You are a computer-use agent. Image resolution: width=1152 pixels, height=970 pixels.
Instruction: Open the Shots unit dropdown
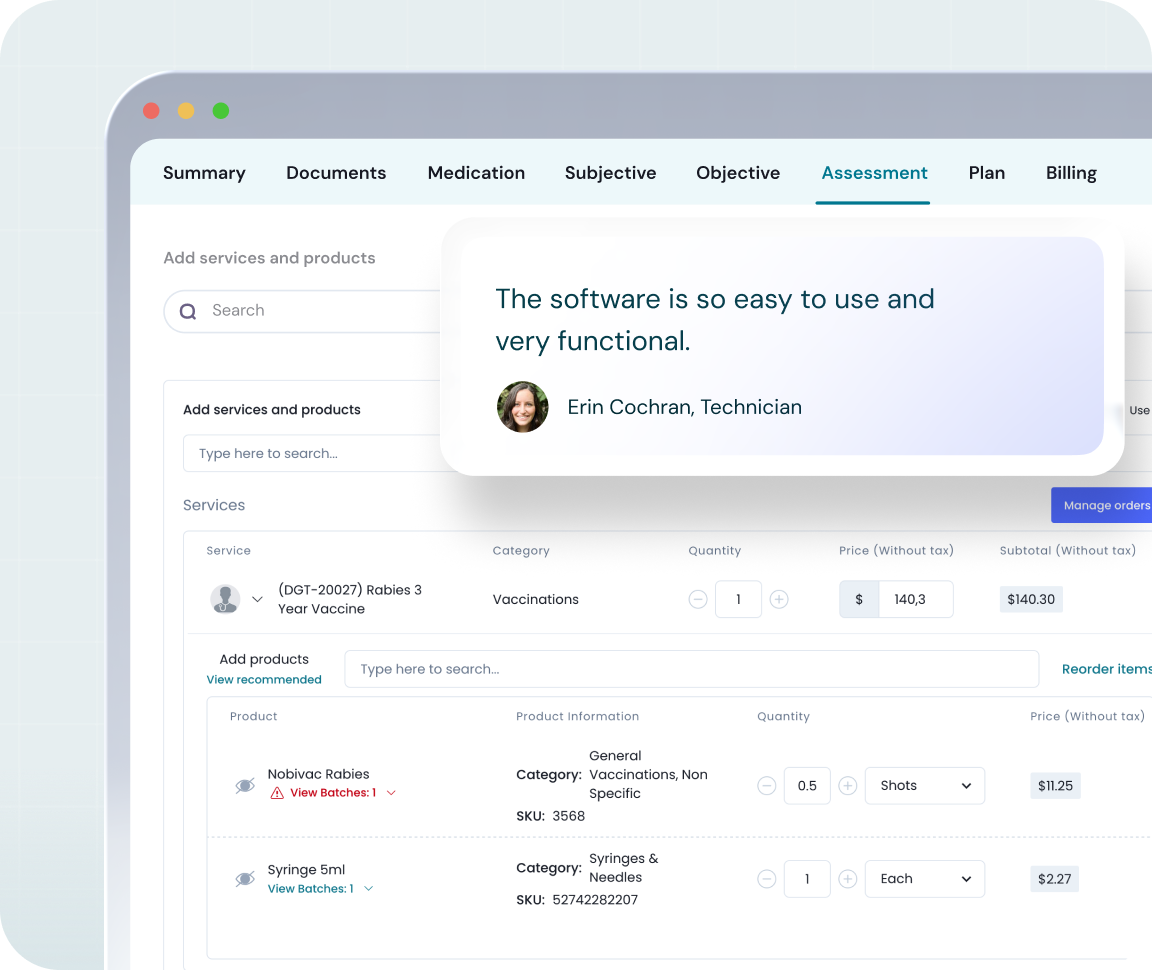925,786
